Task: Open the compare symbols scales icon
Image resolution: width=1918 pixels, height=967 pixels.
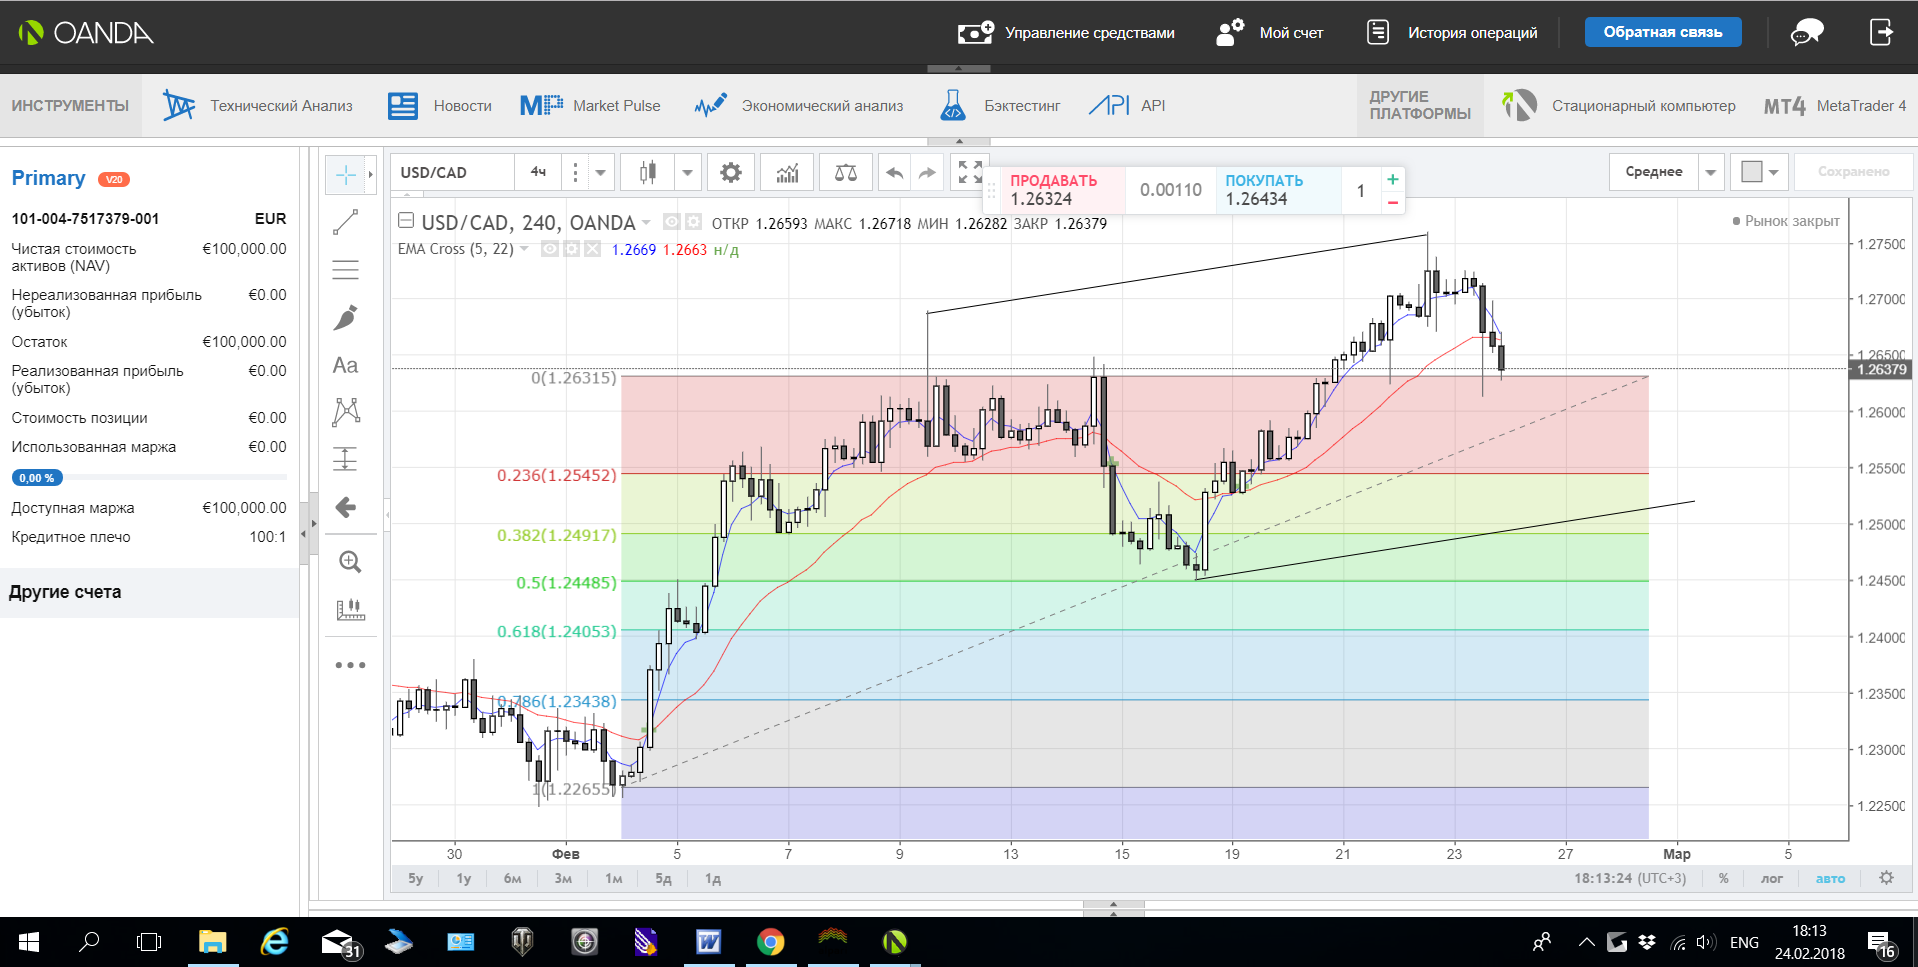Action: click(x=846, y=173)
